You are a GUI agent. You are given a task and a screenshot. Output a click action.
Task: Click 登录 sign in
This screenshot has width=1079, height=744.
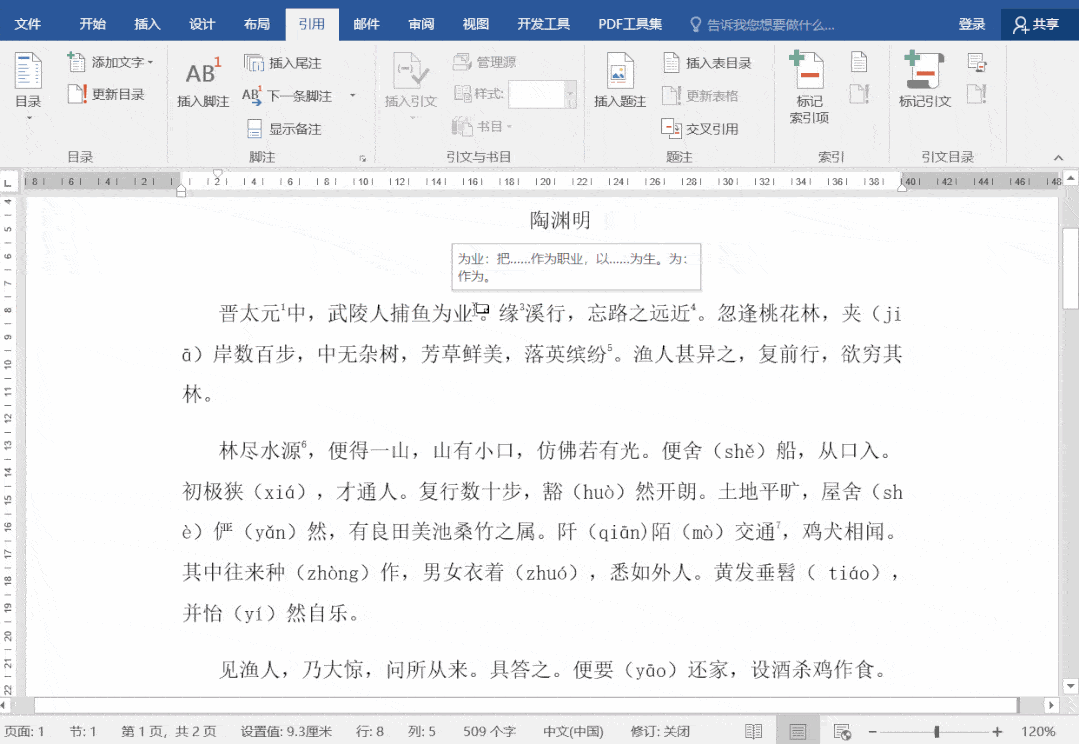pyautogui.click(x=972, y=24)
